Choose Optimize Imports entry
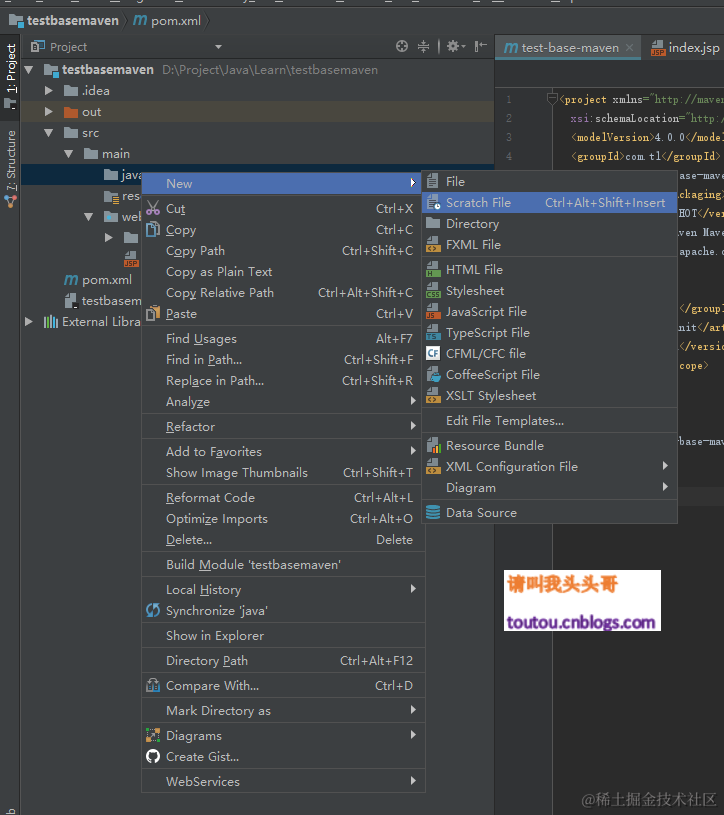724x815 pixels. (x=283, y=519)
